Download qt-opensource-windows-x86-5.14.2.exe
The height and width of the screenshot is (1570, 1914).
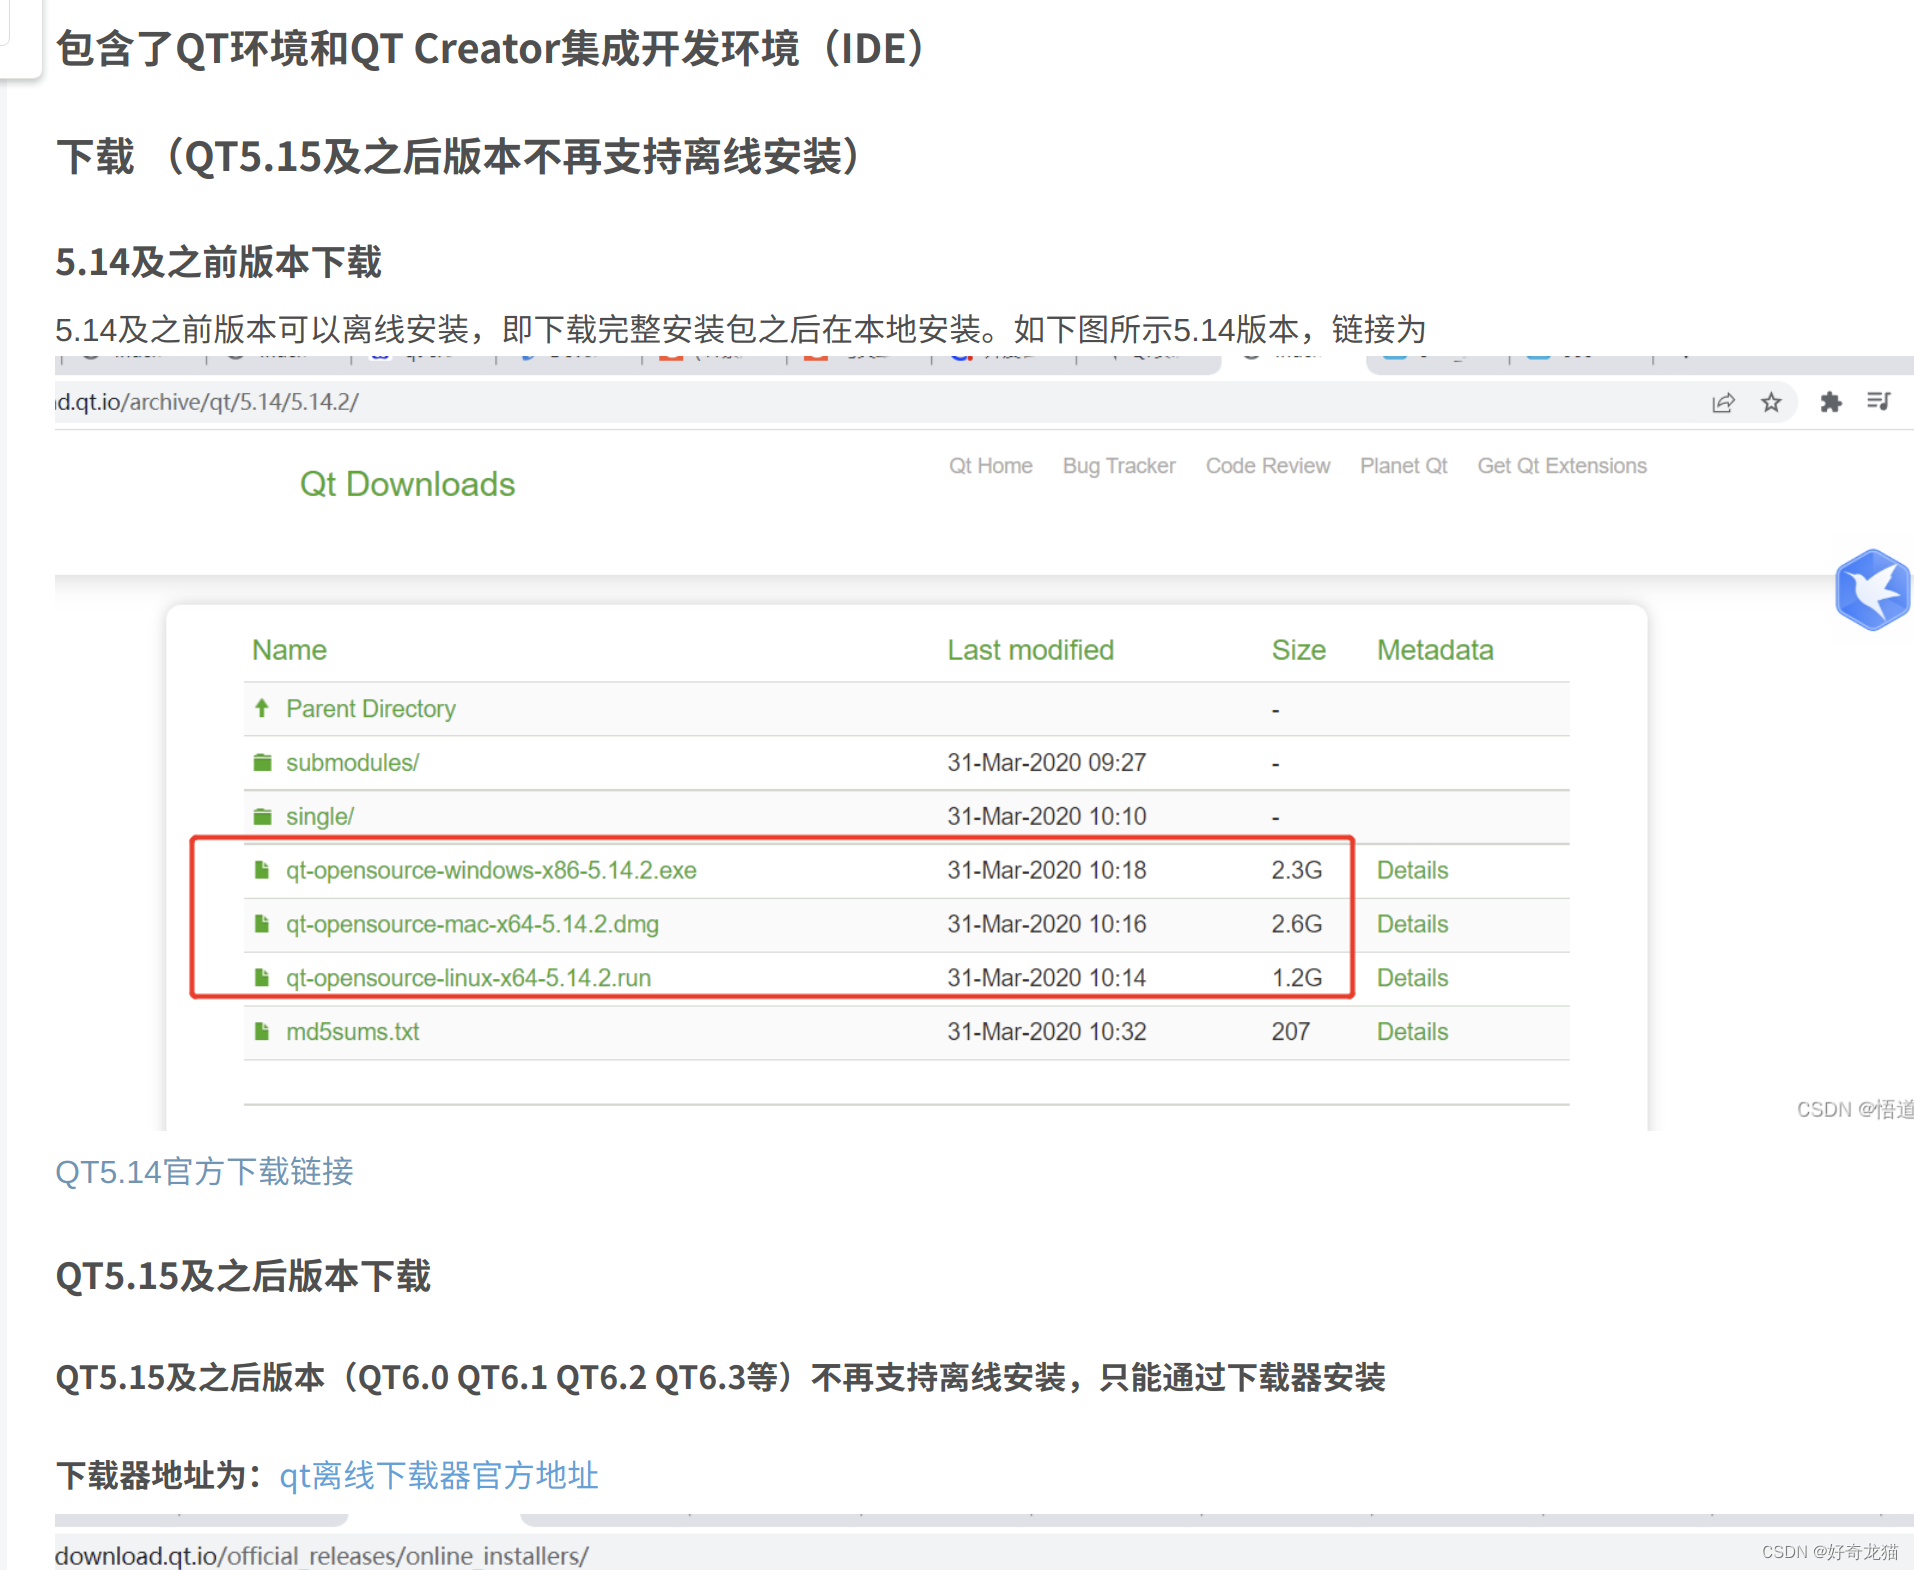(x=491, y=870)
